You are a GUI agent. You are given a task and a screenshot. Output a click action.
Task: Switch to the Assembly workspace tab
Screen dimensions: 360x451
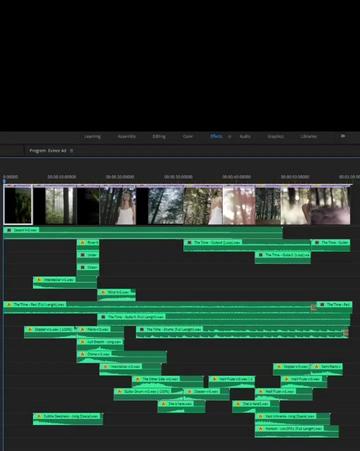click(127, 136)
